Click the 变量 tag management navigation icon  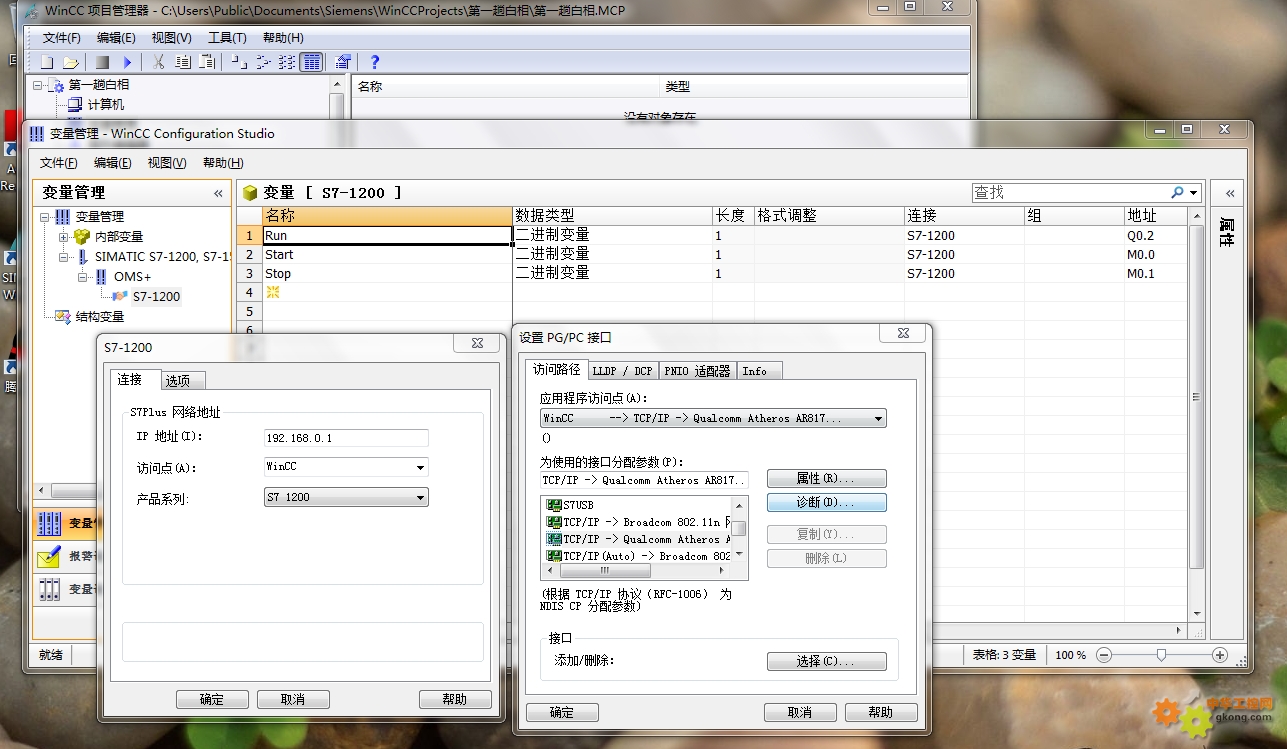(x=49, y=522)
